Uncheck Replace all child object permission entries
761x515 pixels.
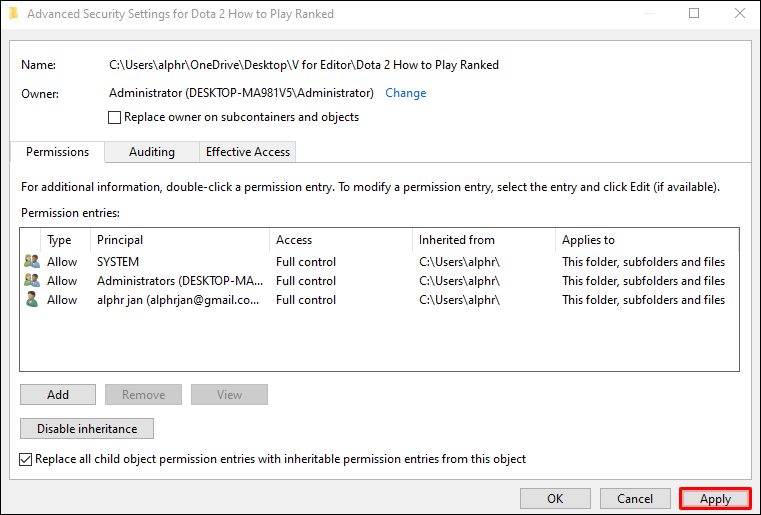(x=26, y=460)
